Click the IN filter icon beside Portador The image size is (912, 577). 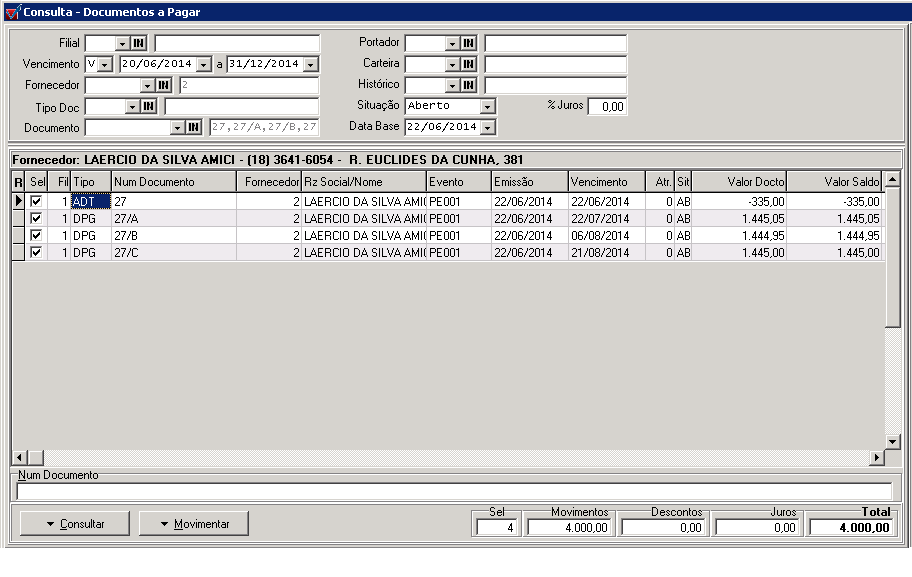(468, 43)
